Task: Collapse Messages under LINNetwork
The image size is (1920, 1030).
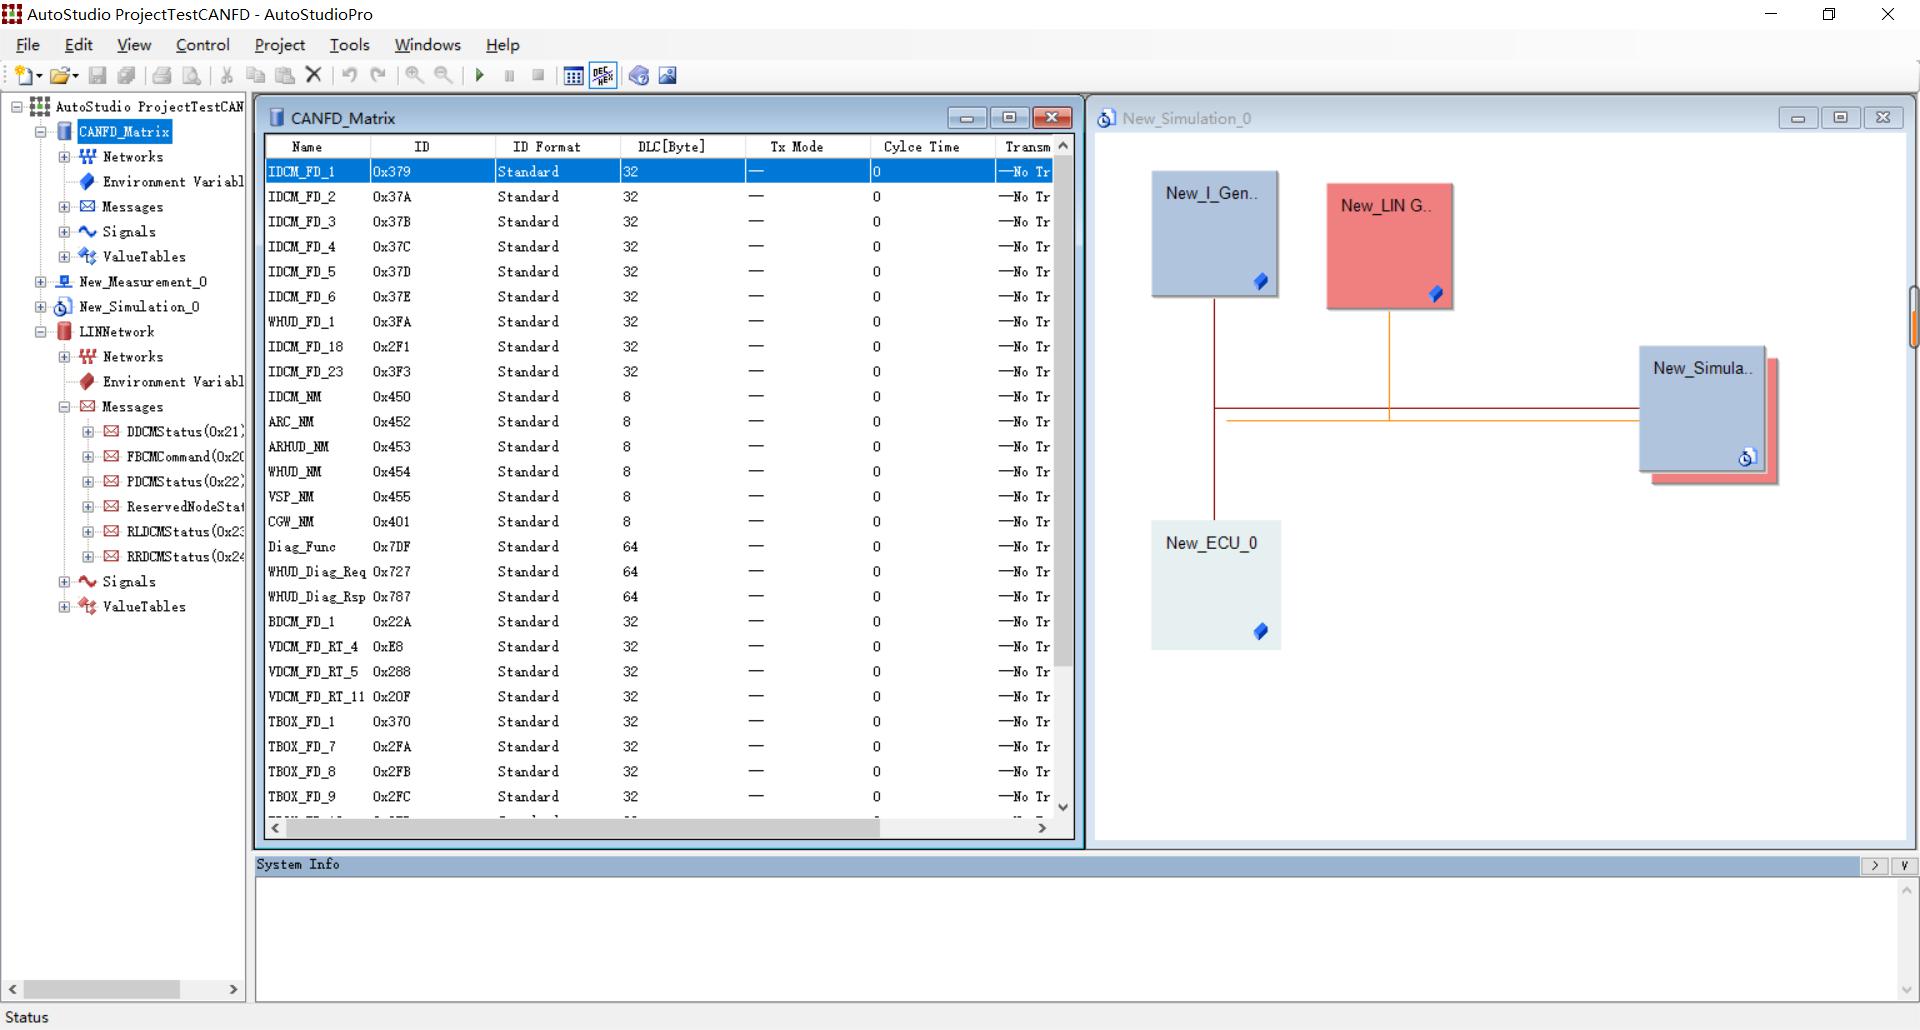Action: point(65,406)
